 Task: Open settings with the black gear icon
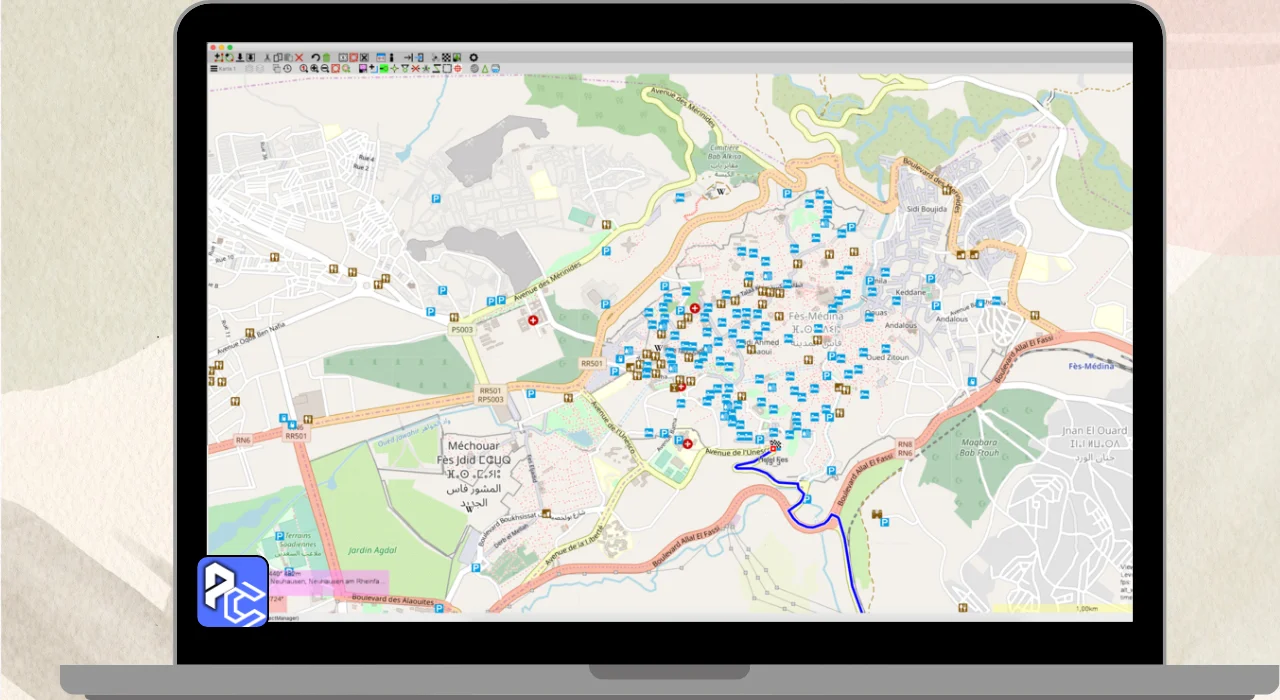point(474,58)
